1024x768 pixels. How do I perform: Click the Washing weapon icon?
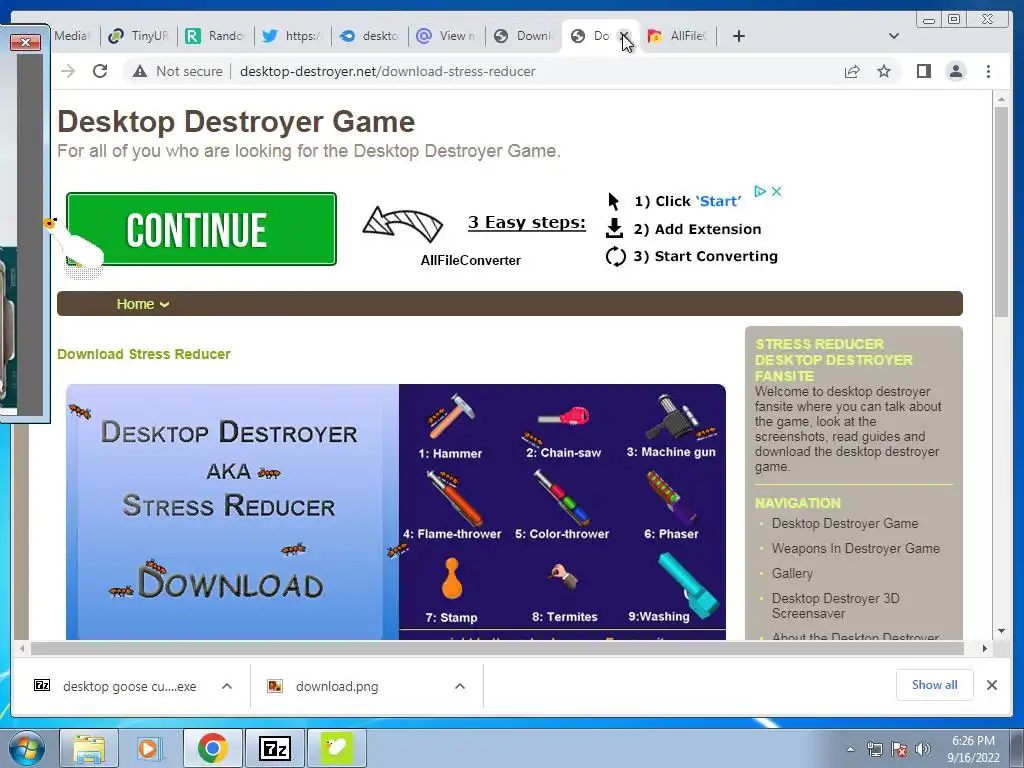689,584
